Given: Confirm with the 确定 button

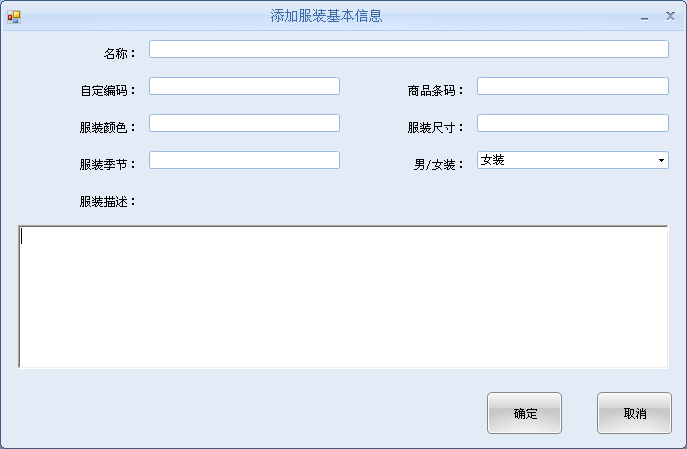Looking at the screenshot, I should (524, 413).
